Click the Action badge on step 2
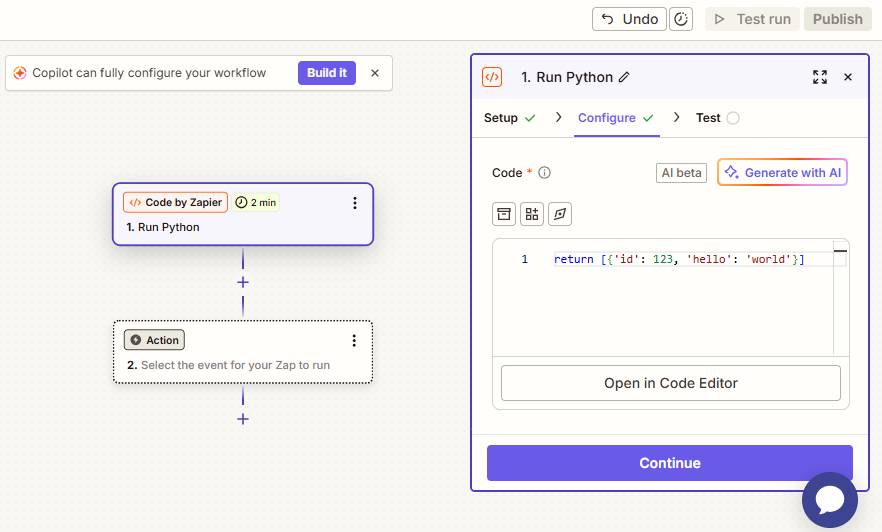This screenshot has width=882, height=532. pos(155,340)
